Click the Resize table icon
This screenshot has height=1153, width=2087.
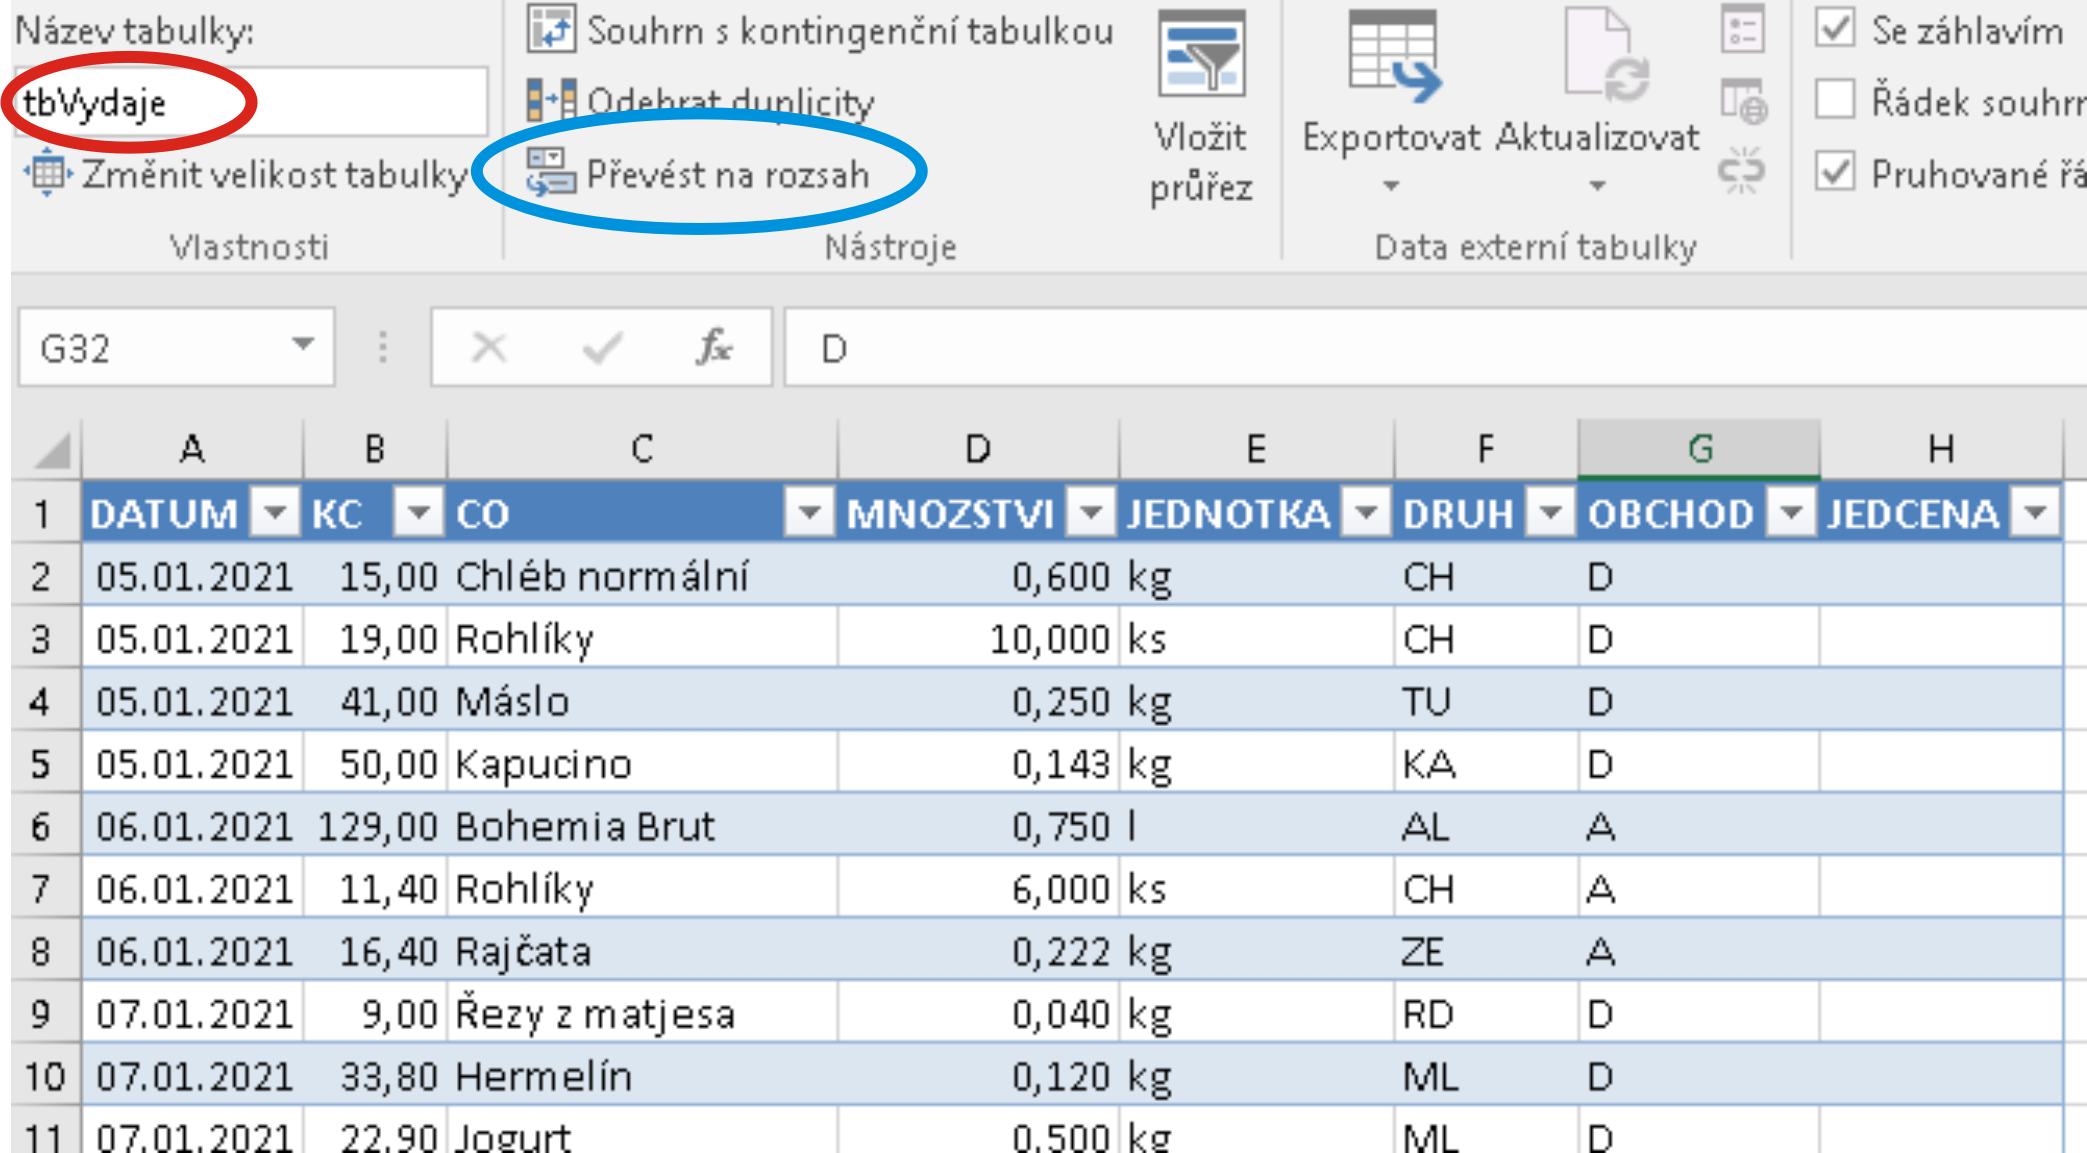pos(47,174)
